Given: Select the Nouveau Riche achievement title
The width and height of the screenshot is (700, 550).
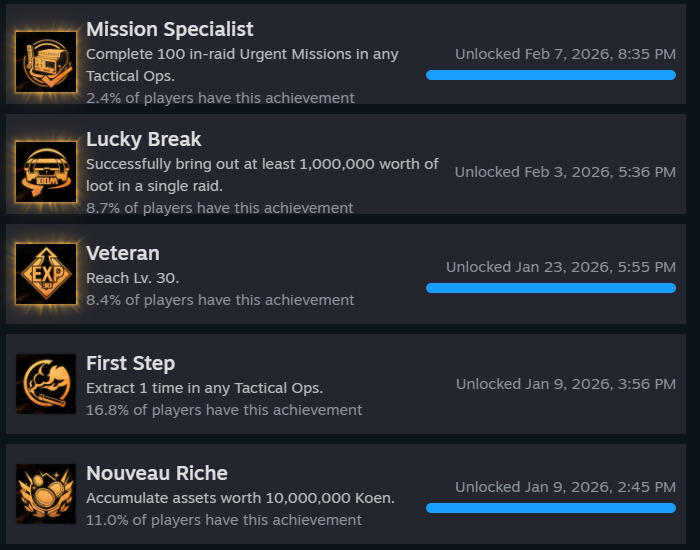Looking at the screenshot, I should tap(157, 473).
